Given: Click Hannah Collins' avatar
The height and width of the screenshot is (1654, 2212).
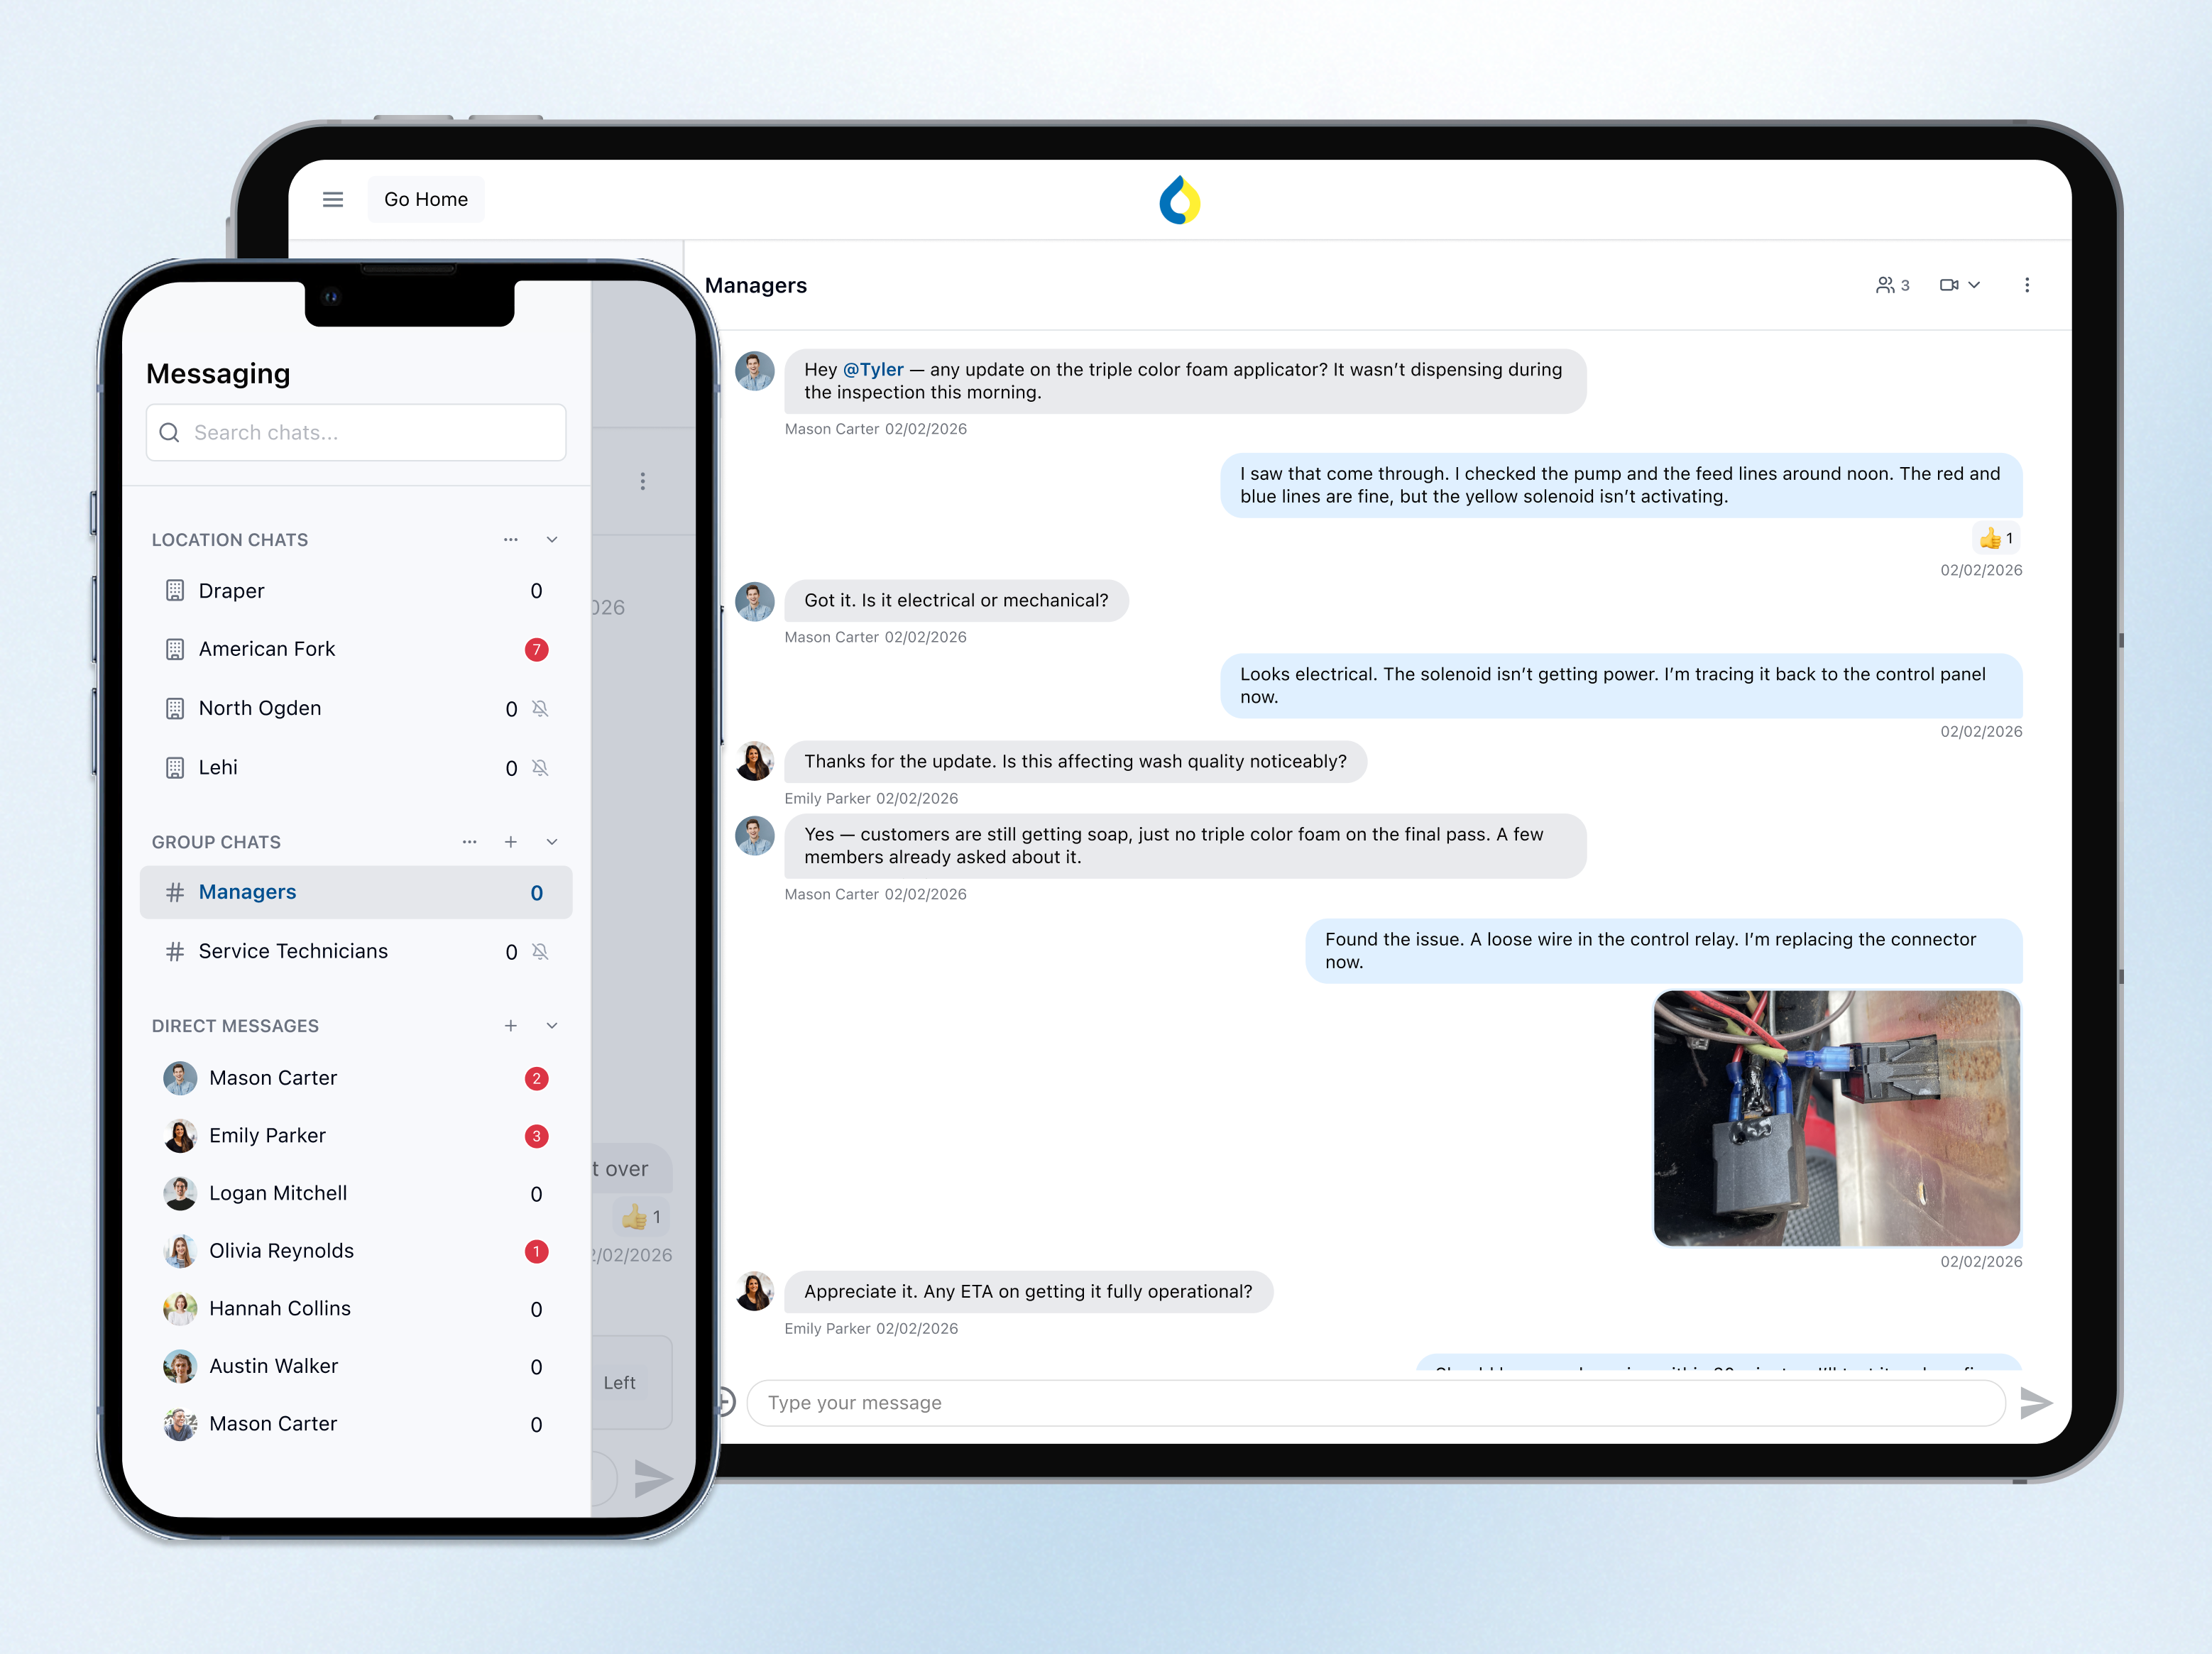Looking at the screenshot, I should [x=180, y=1308].
